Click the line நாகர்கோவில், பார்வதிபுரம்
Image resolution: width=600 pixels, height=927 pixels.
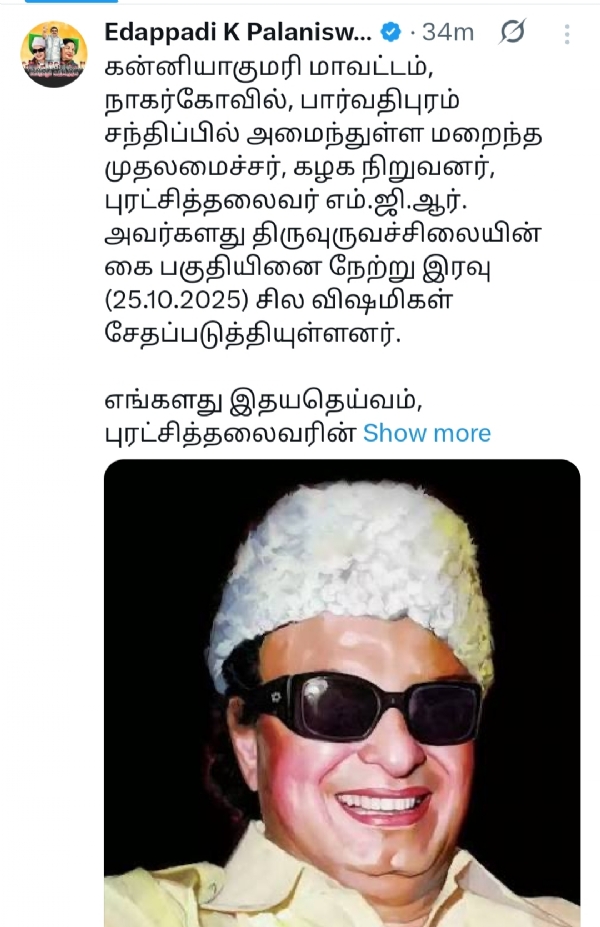click(282, 101)
